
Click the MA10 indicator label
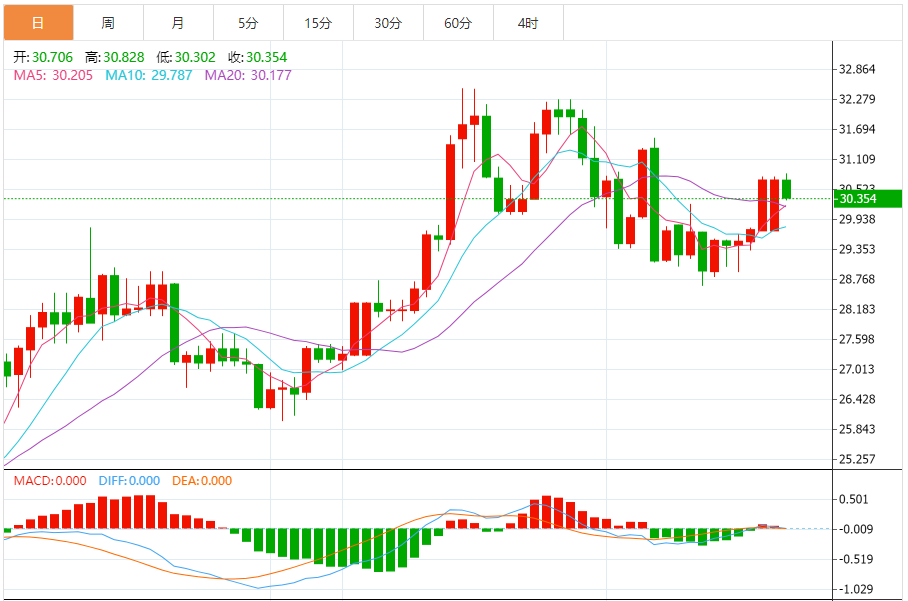coord(149,75)
